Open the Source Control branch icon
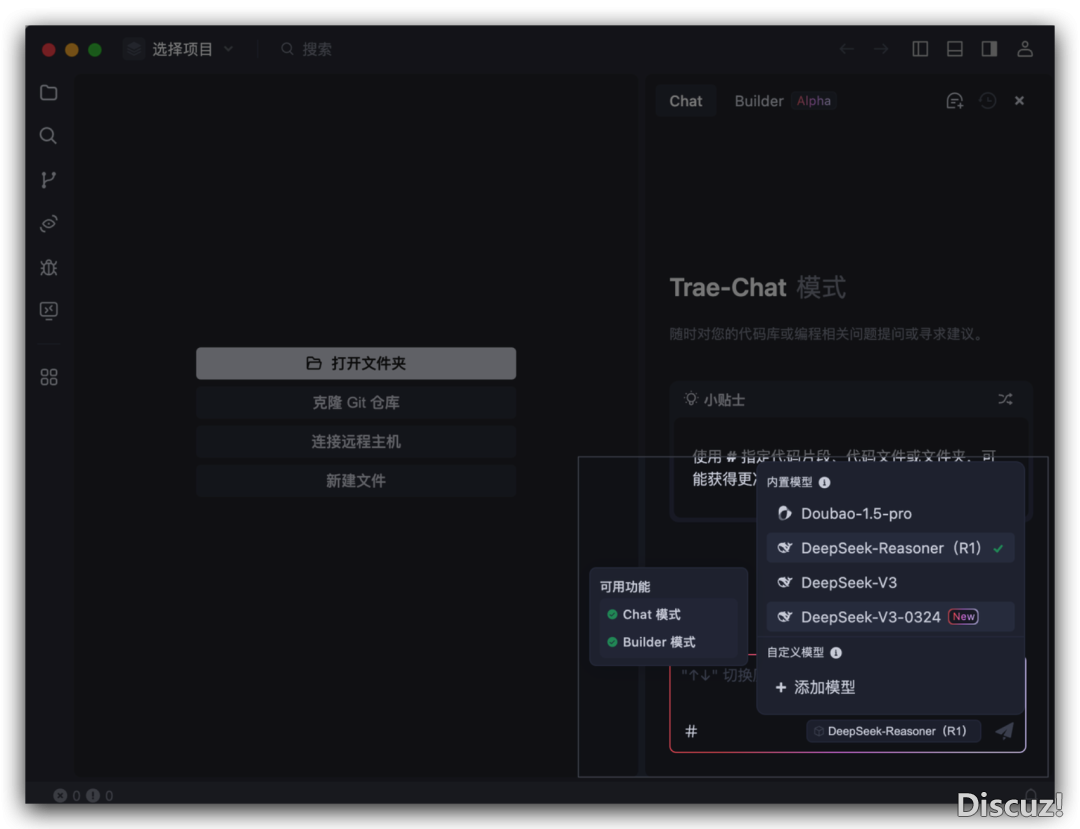 tap(48, 180)
